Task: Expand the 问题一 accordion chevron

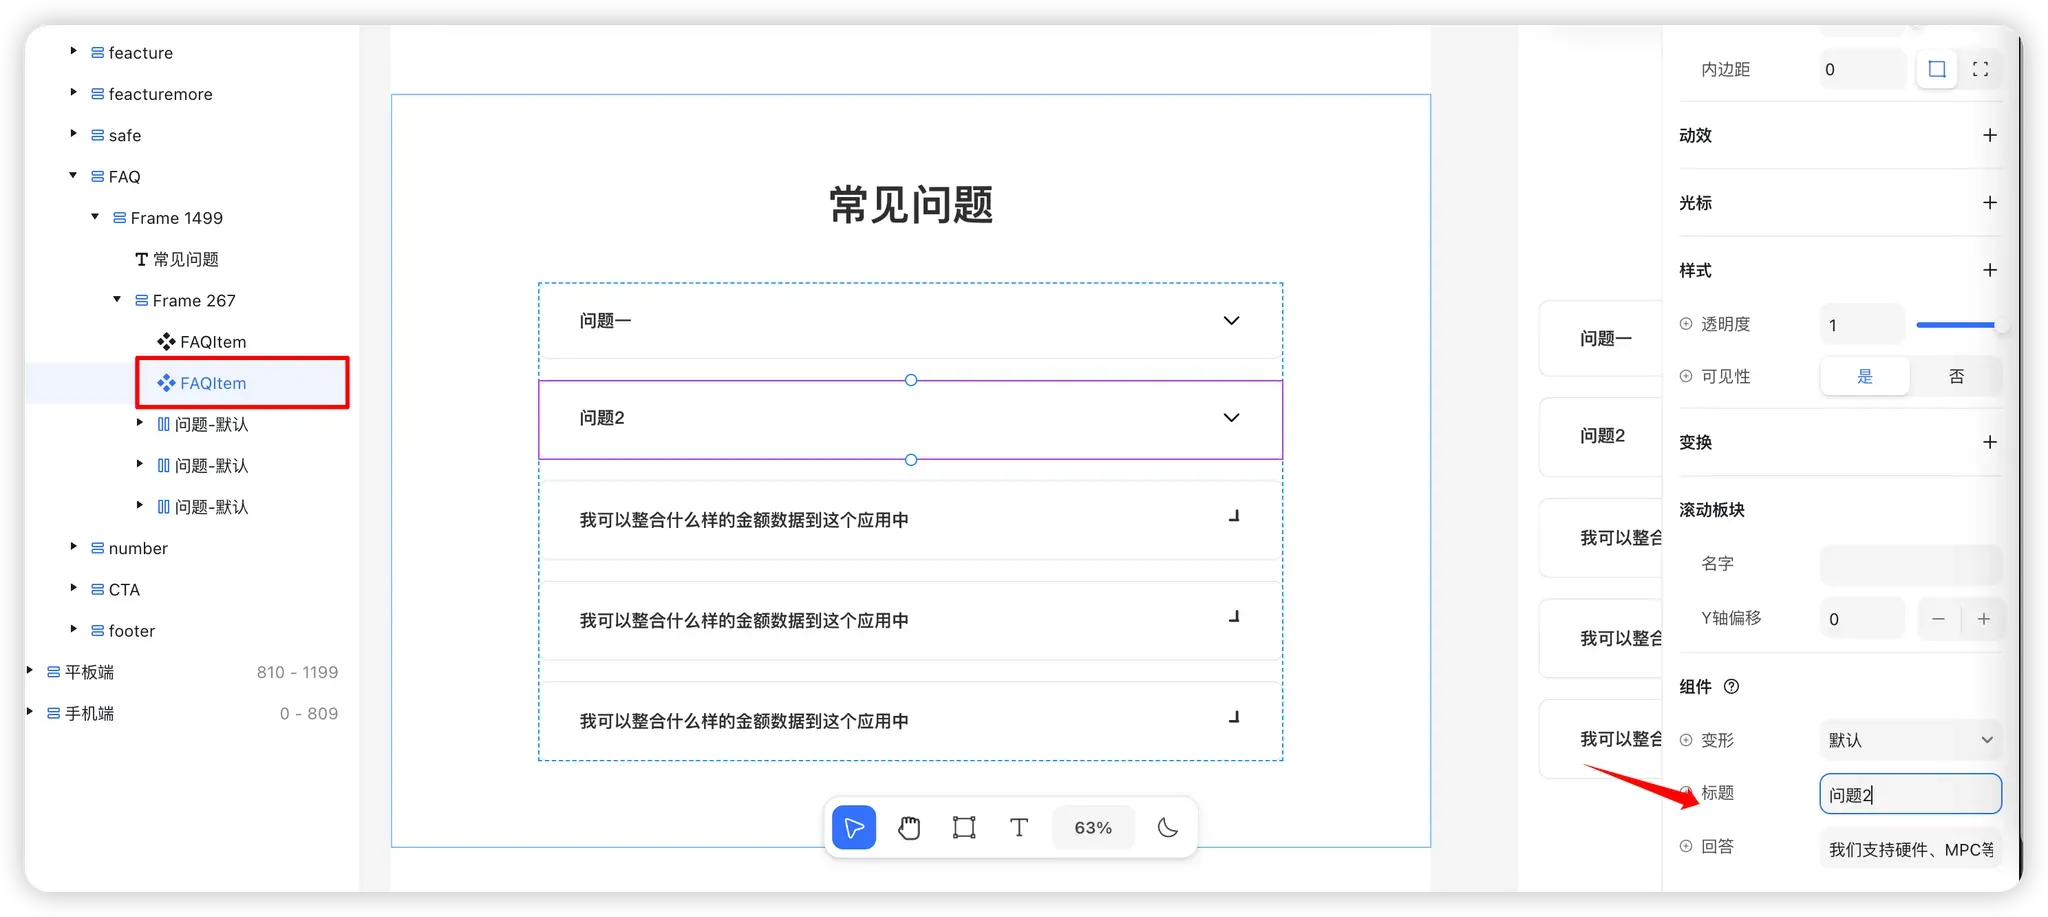Action: (1231, 321)
